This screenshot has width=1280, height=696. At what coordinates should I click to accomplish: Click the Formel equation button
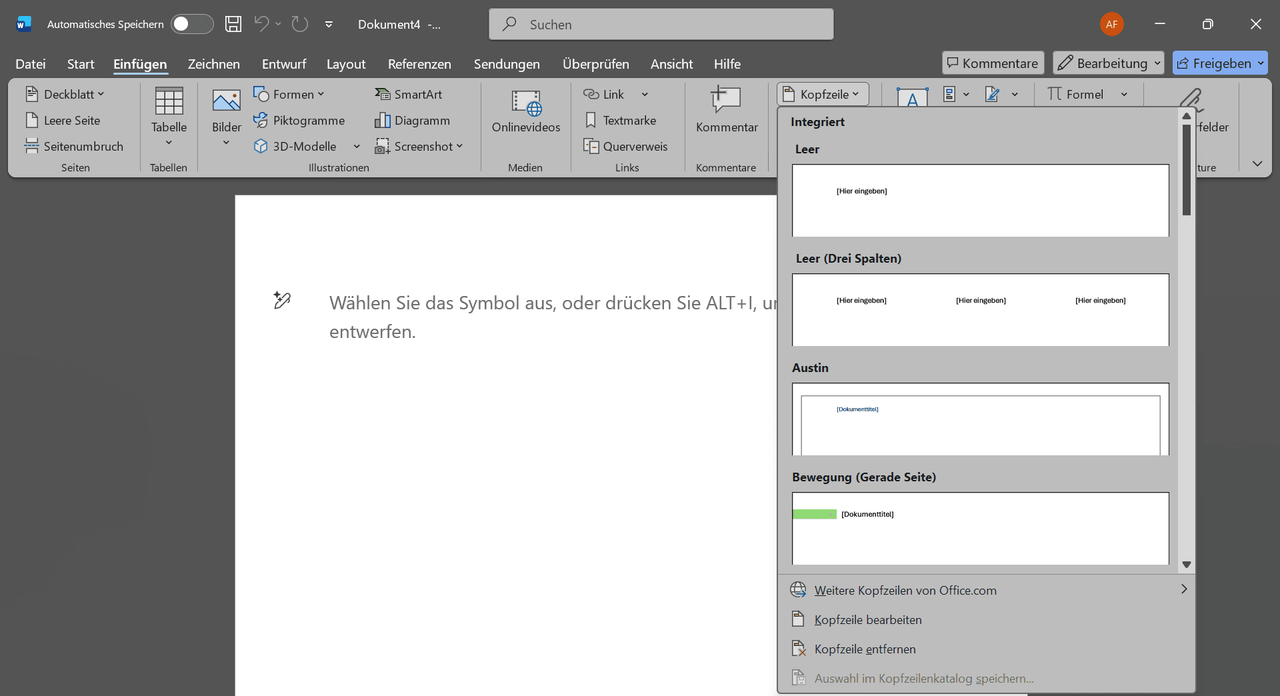[1076, 94]
